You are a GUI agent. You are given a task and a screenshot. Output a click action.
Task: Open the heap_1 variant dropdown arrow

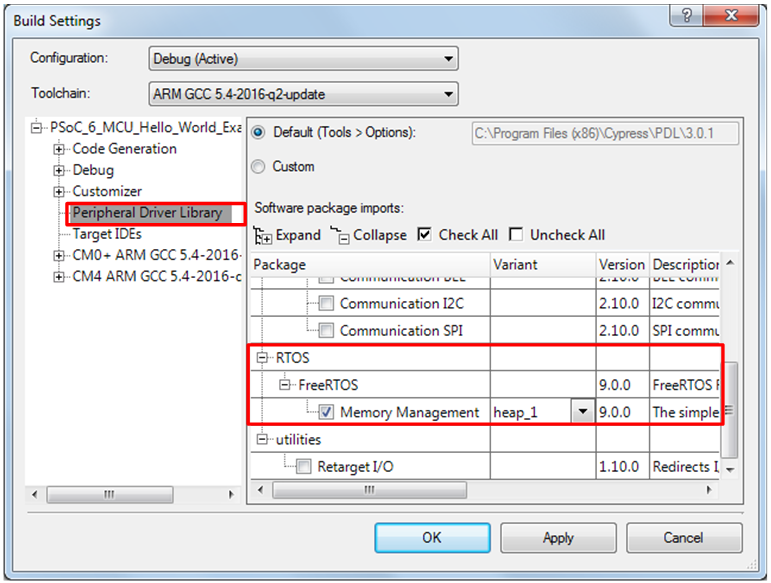[583, 411]
